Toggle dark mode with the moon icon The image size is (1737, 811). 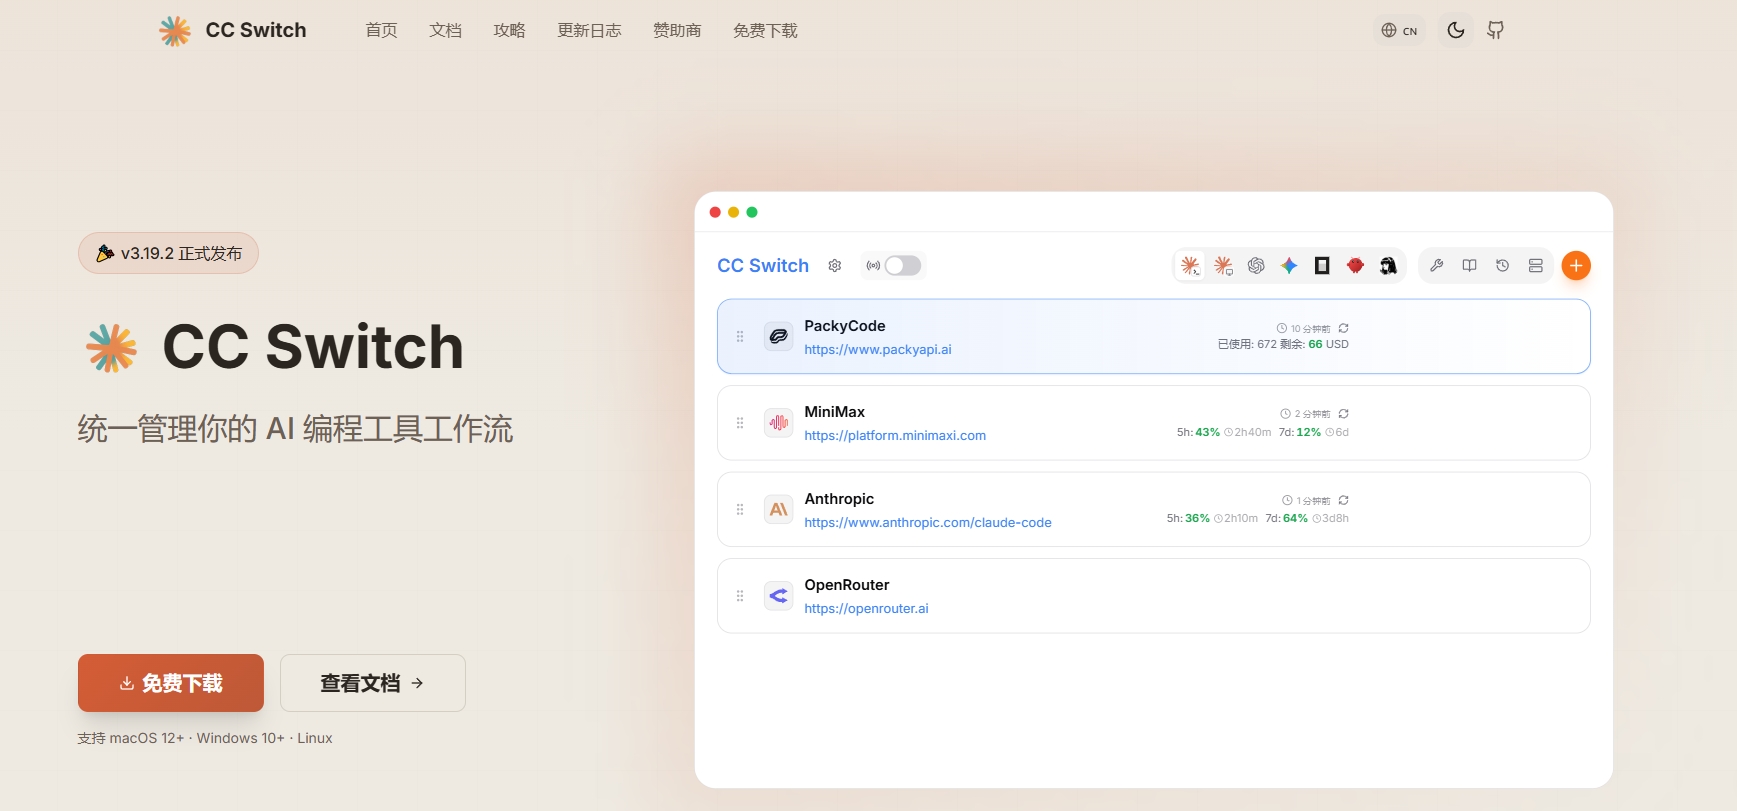pyautogui.click(x=1456, y=31)
